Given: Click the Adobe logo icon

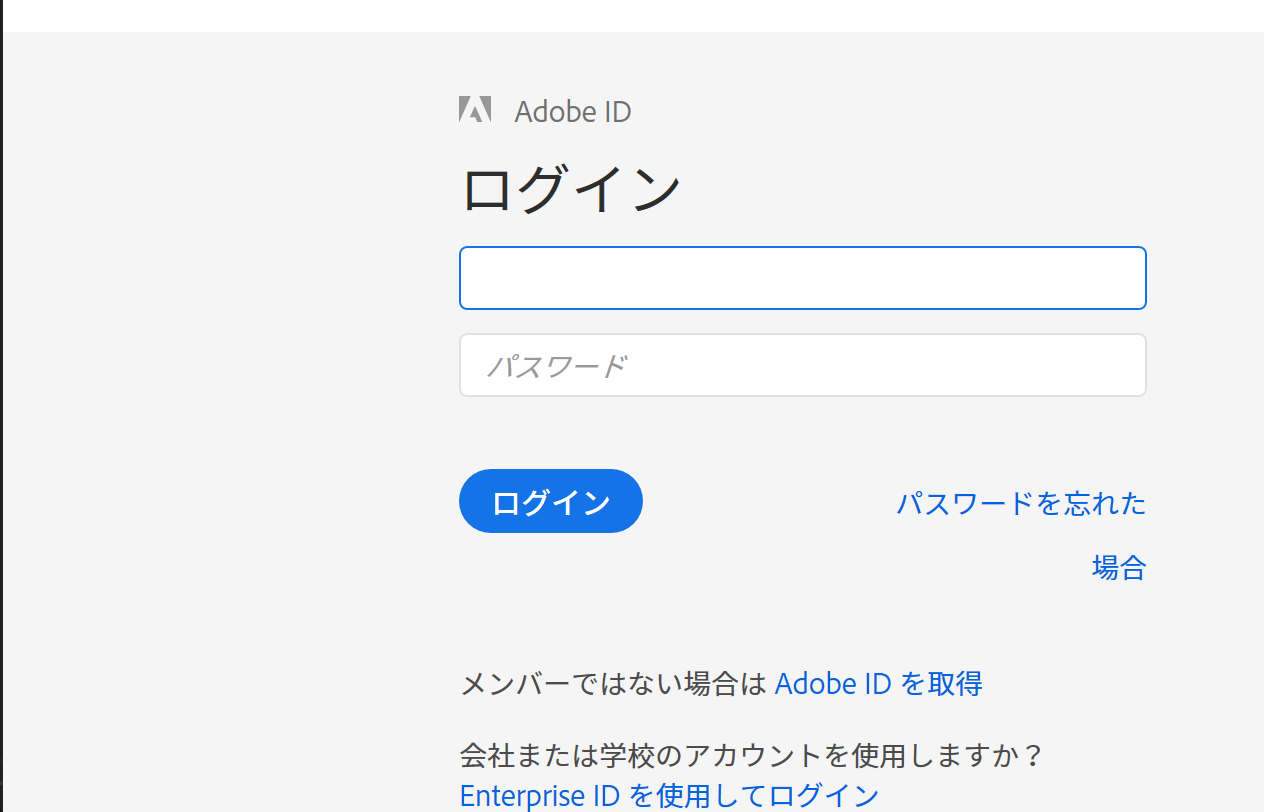Looking at the screenshot, I should 474,110.
